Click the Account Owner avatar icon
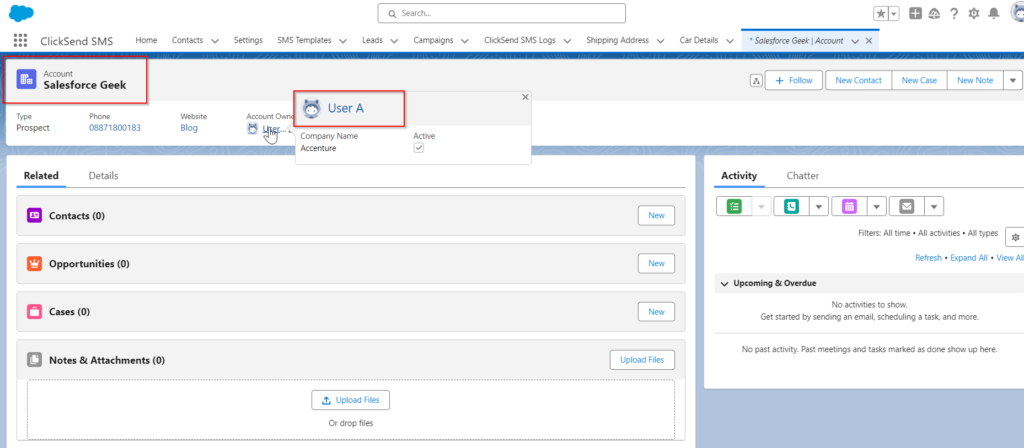Image resolution: width=1024 pixels, height=448 pixels. point(252,129)
